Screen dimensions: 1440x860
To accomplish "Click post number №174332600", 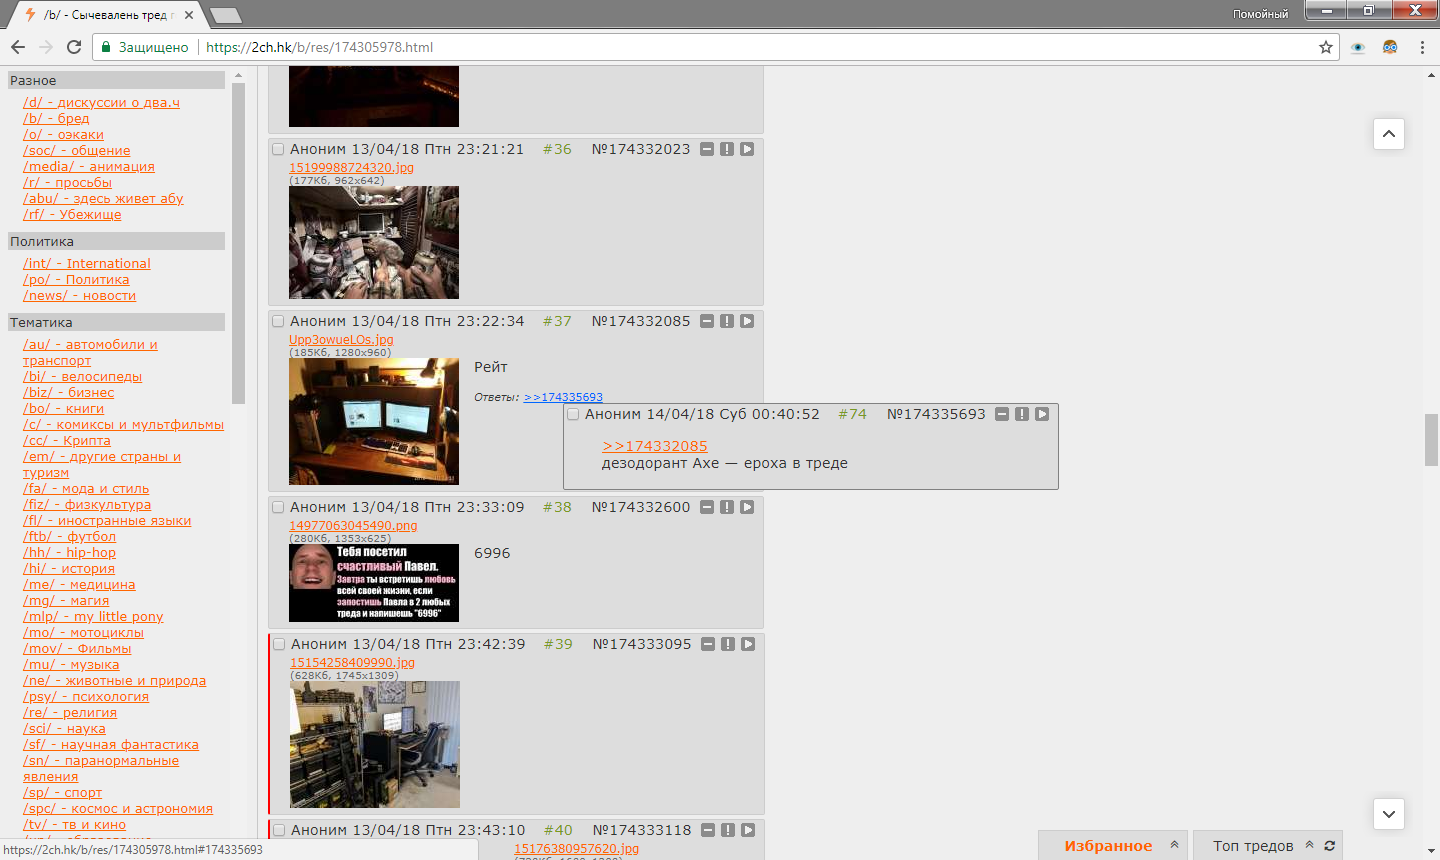I will tap(641, 507).
